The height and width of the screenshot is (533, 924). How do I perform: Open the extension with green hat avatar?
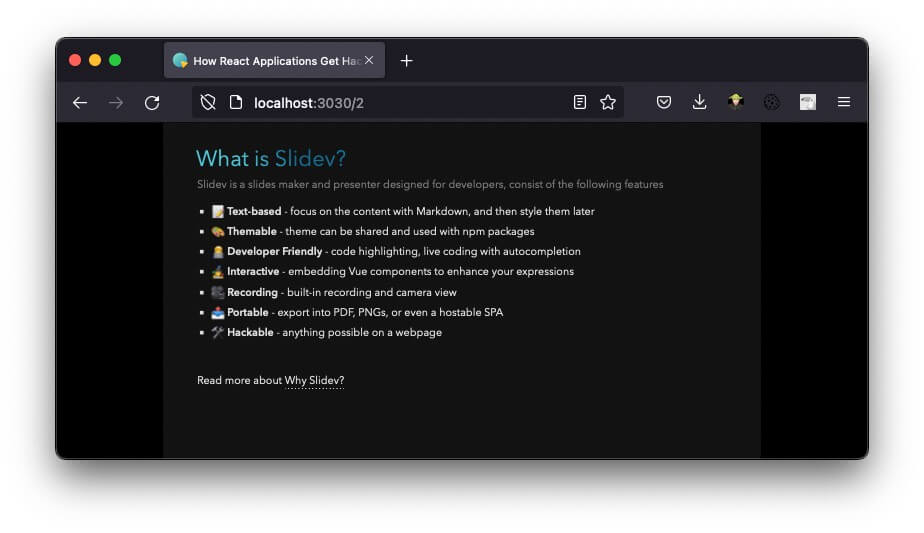[x=735, y=101]
